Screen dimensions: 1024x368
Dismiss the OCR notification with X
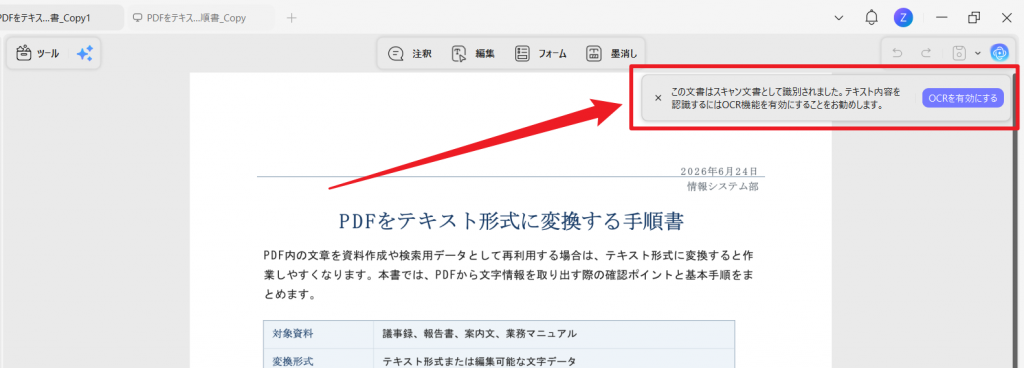tap(658, 98)
